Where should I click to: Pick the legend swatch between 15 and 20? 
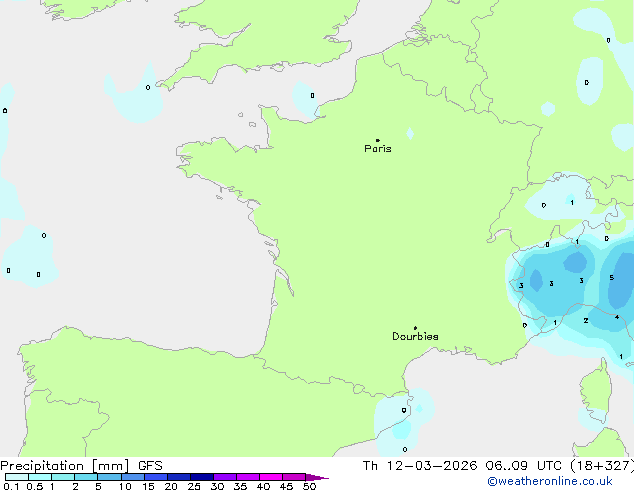click(156, 477)
